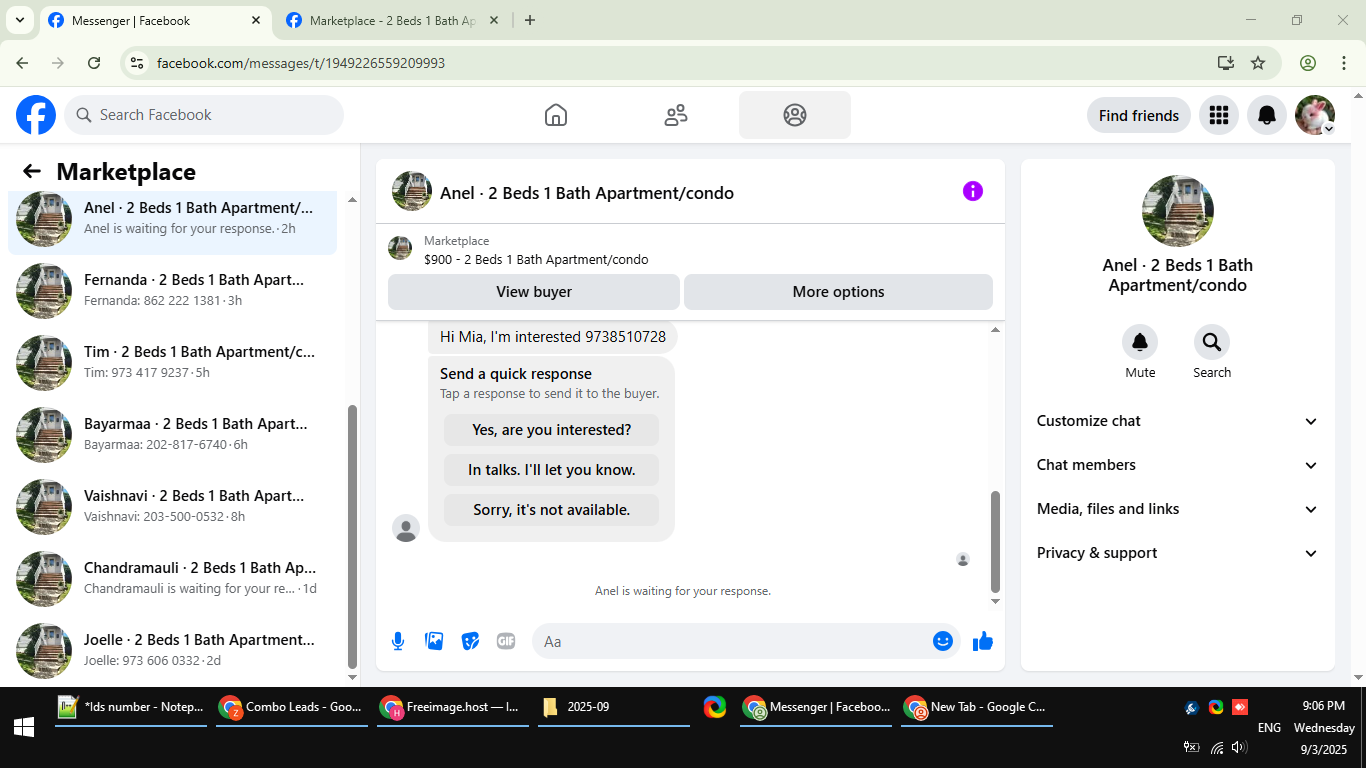Viewport: 1366px width, 768px height.
Task: Open the emoji picker in message box
Action: pyautogui.click(x=943, y=641)
